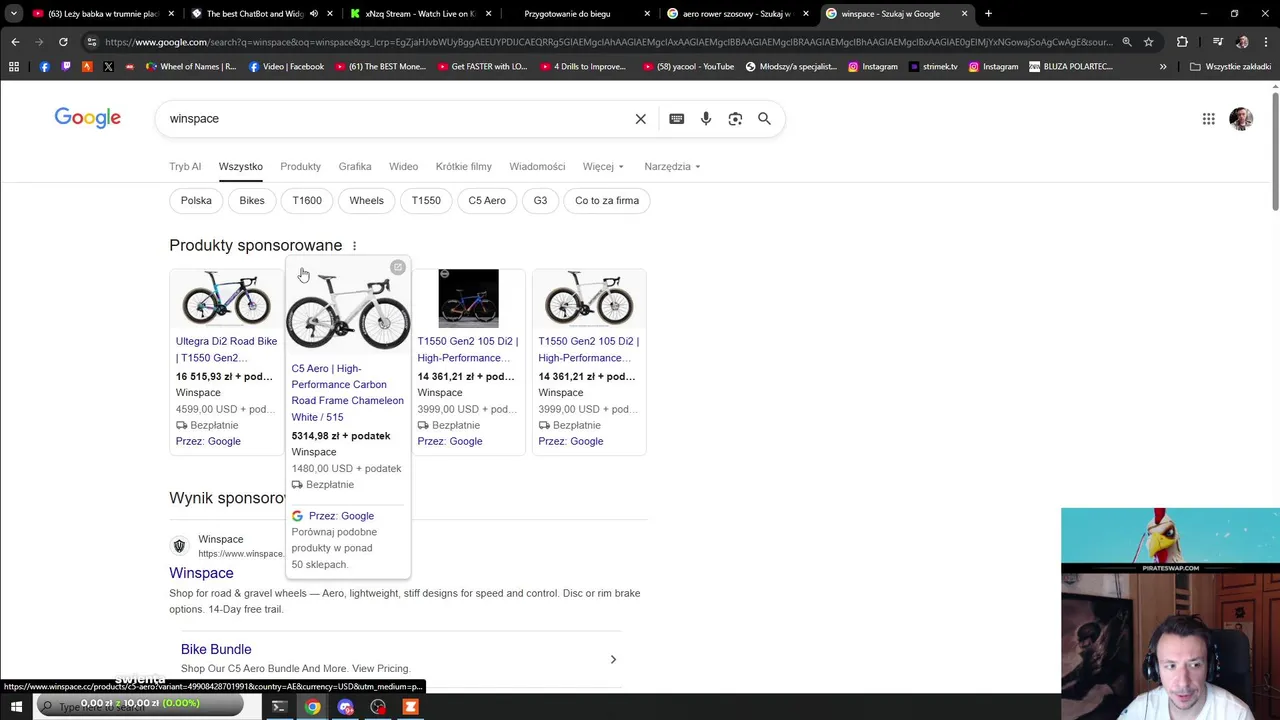Viewport: 1280px width, 720px height.
Task: Open the Facebook bookmark icon
Action: click(x=44, y=67)
